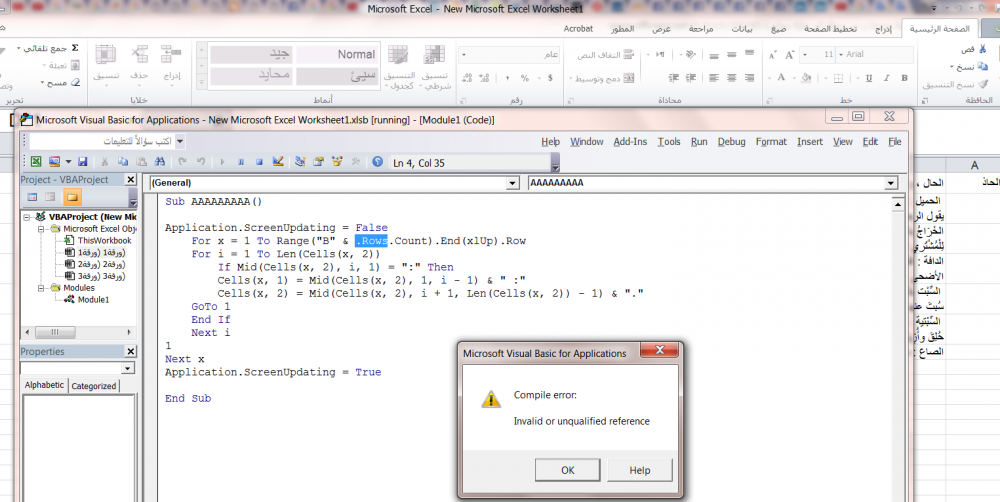
Task: Click the blue Help question icon
Action: pos(378,162)
